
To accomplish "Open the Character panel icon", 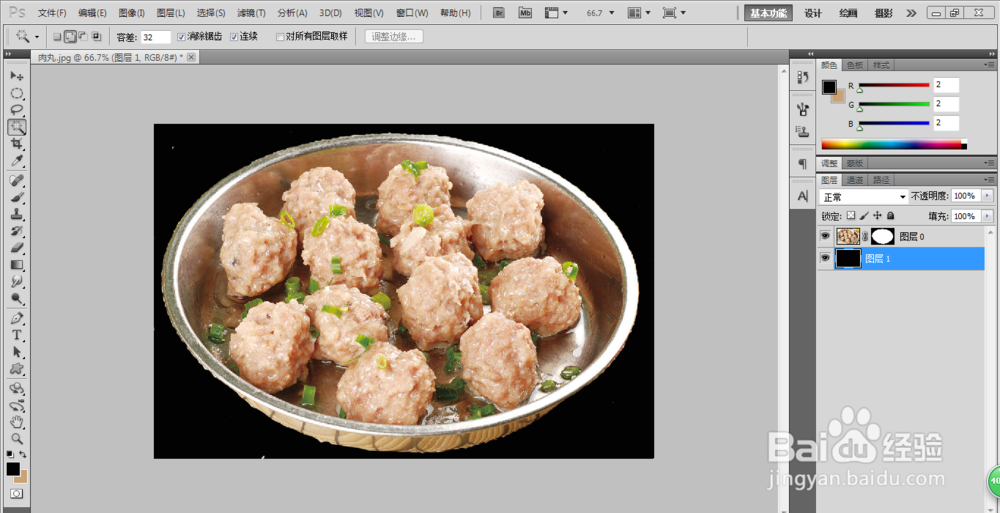I will point(803,195).
